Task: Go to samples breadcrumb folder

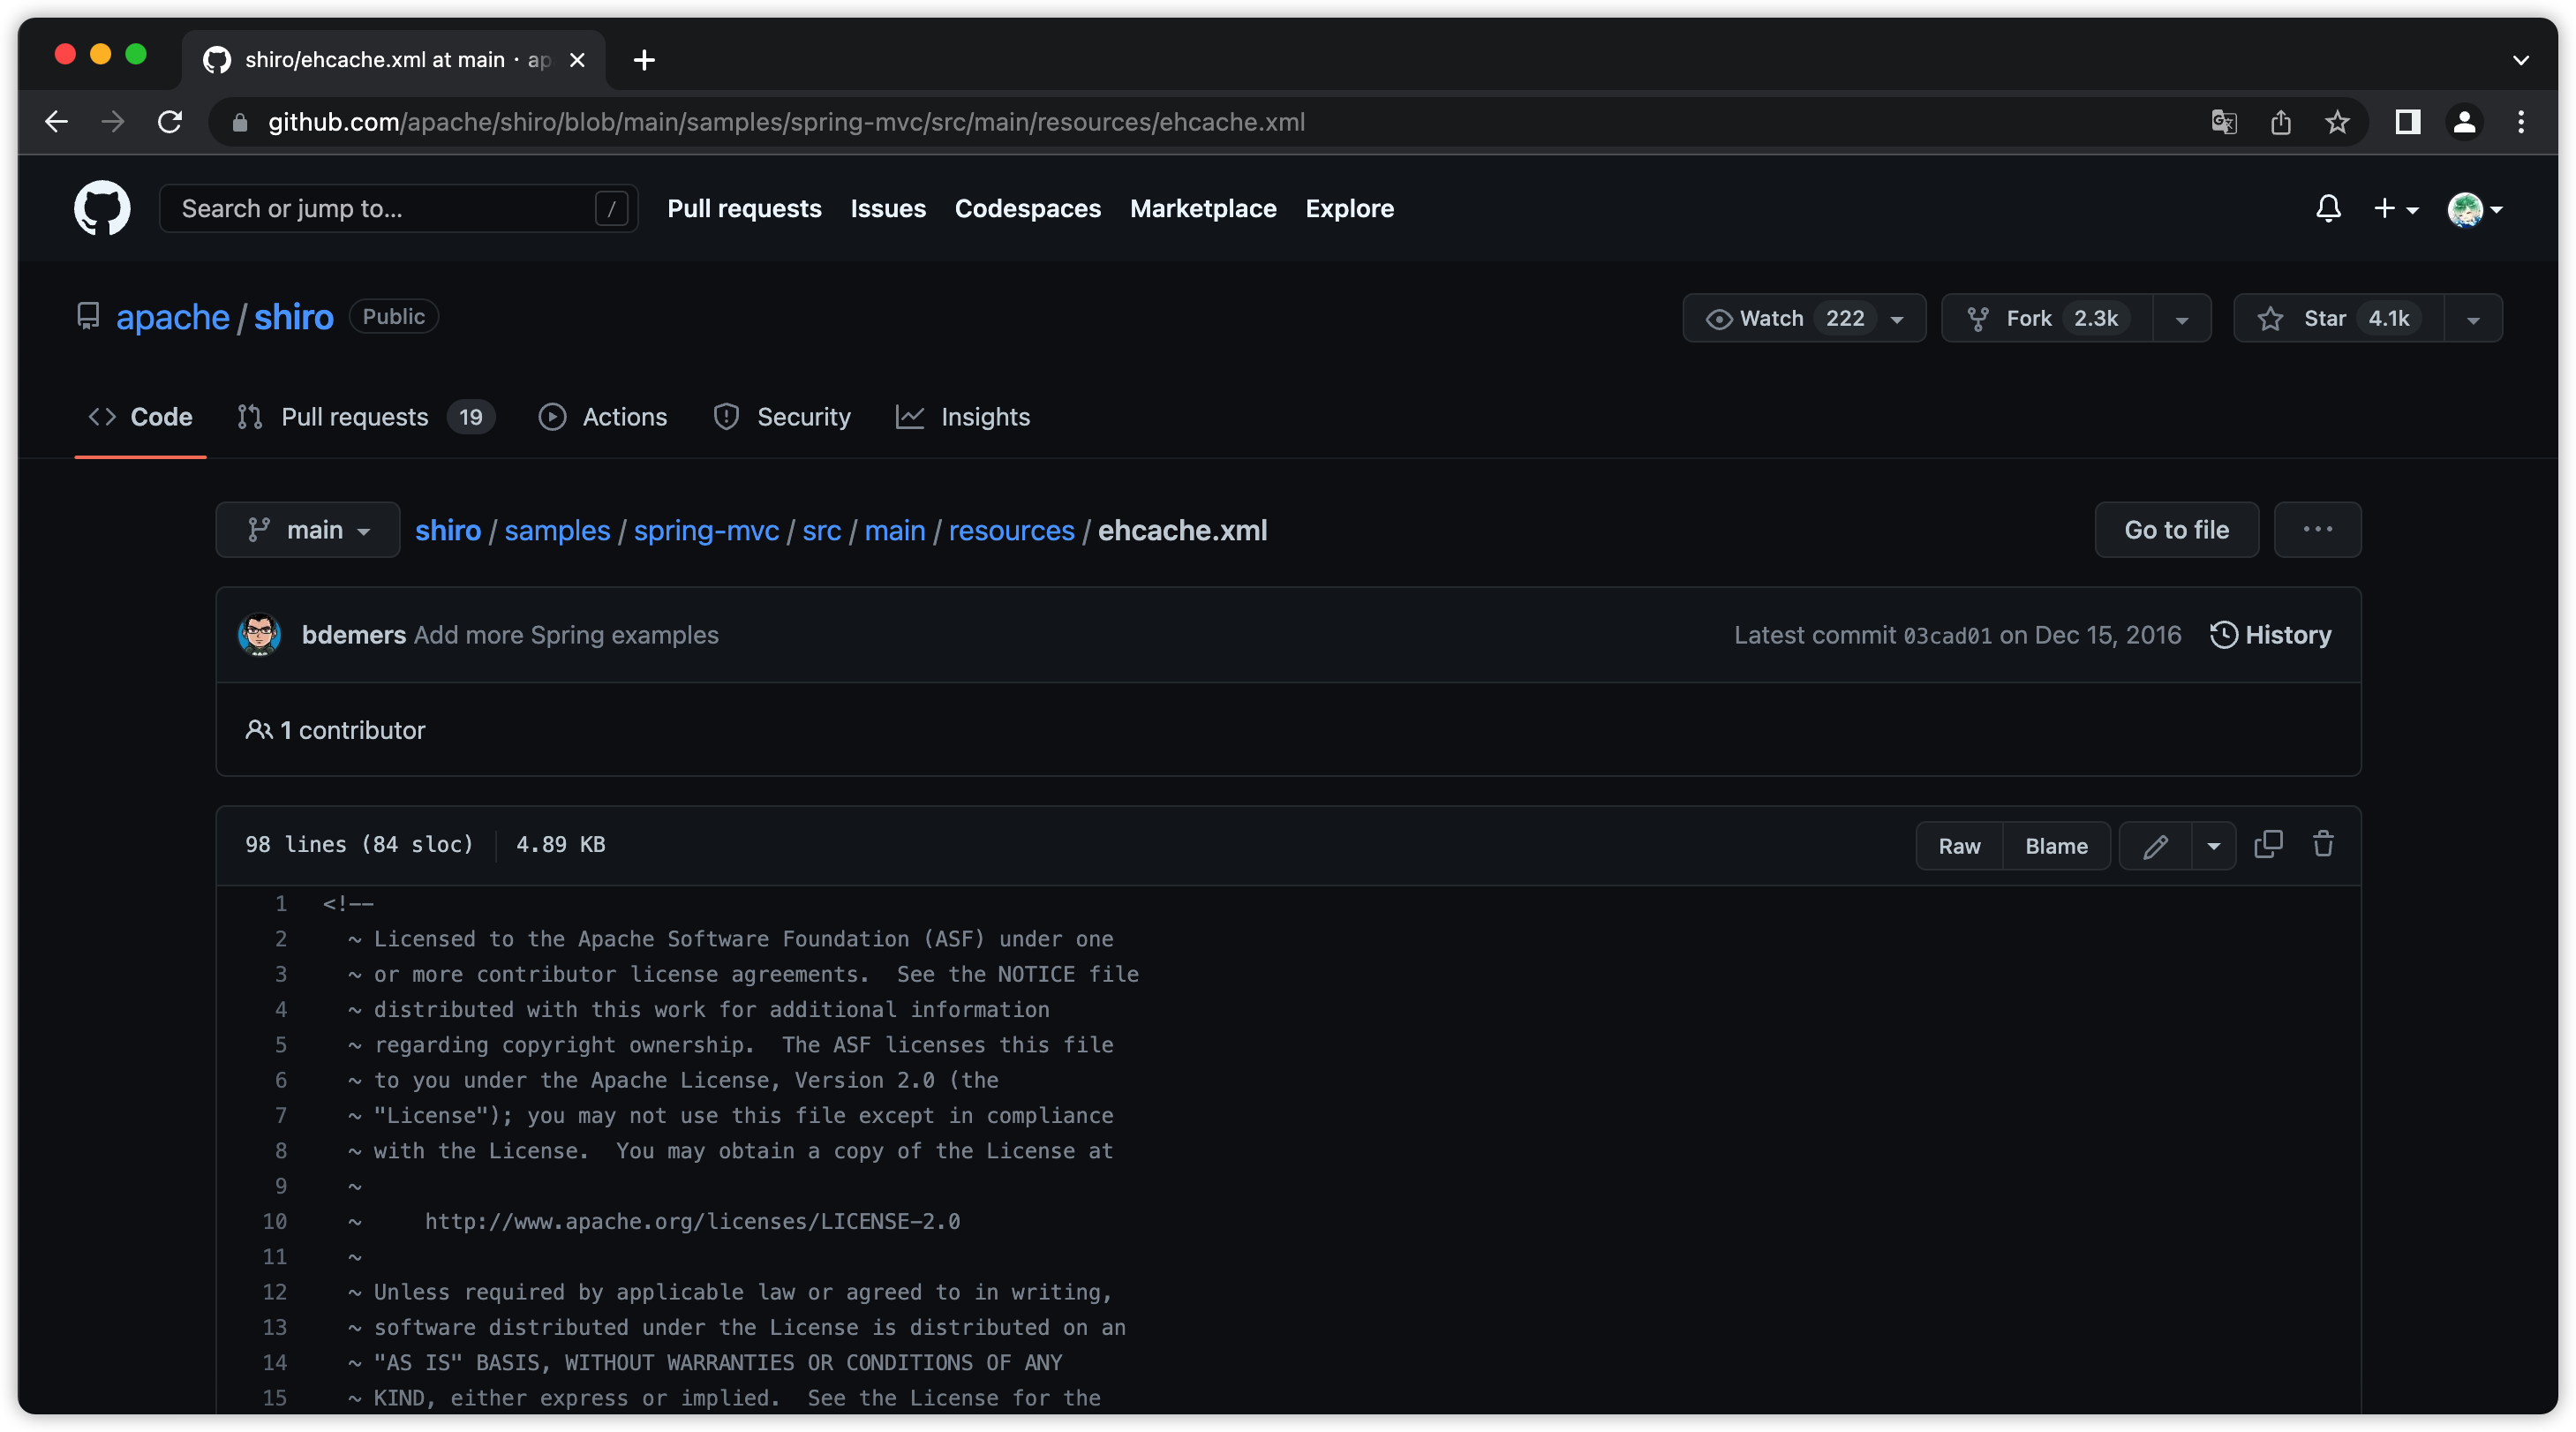Action: pyautogui.click(x=557, y=530)
